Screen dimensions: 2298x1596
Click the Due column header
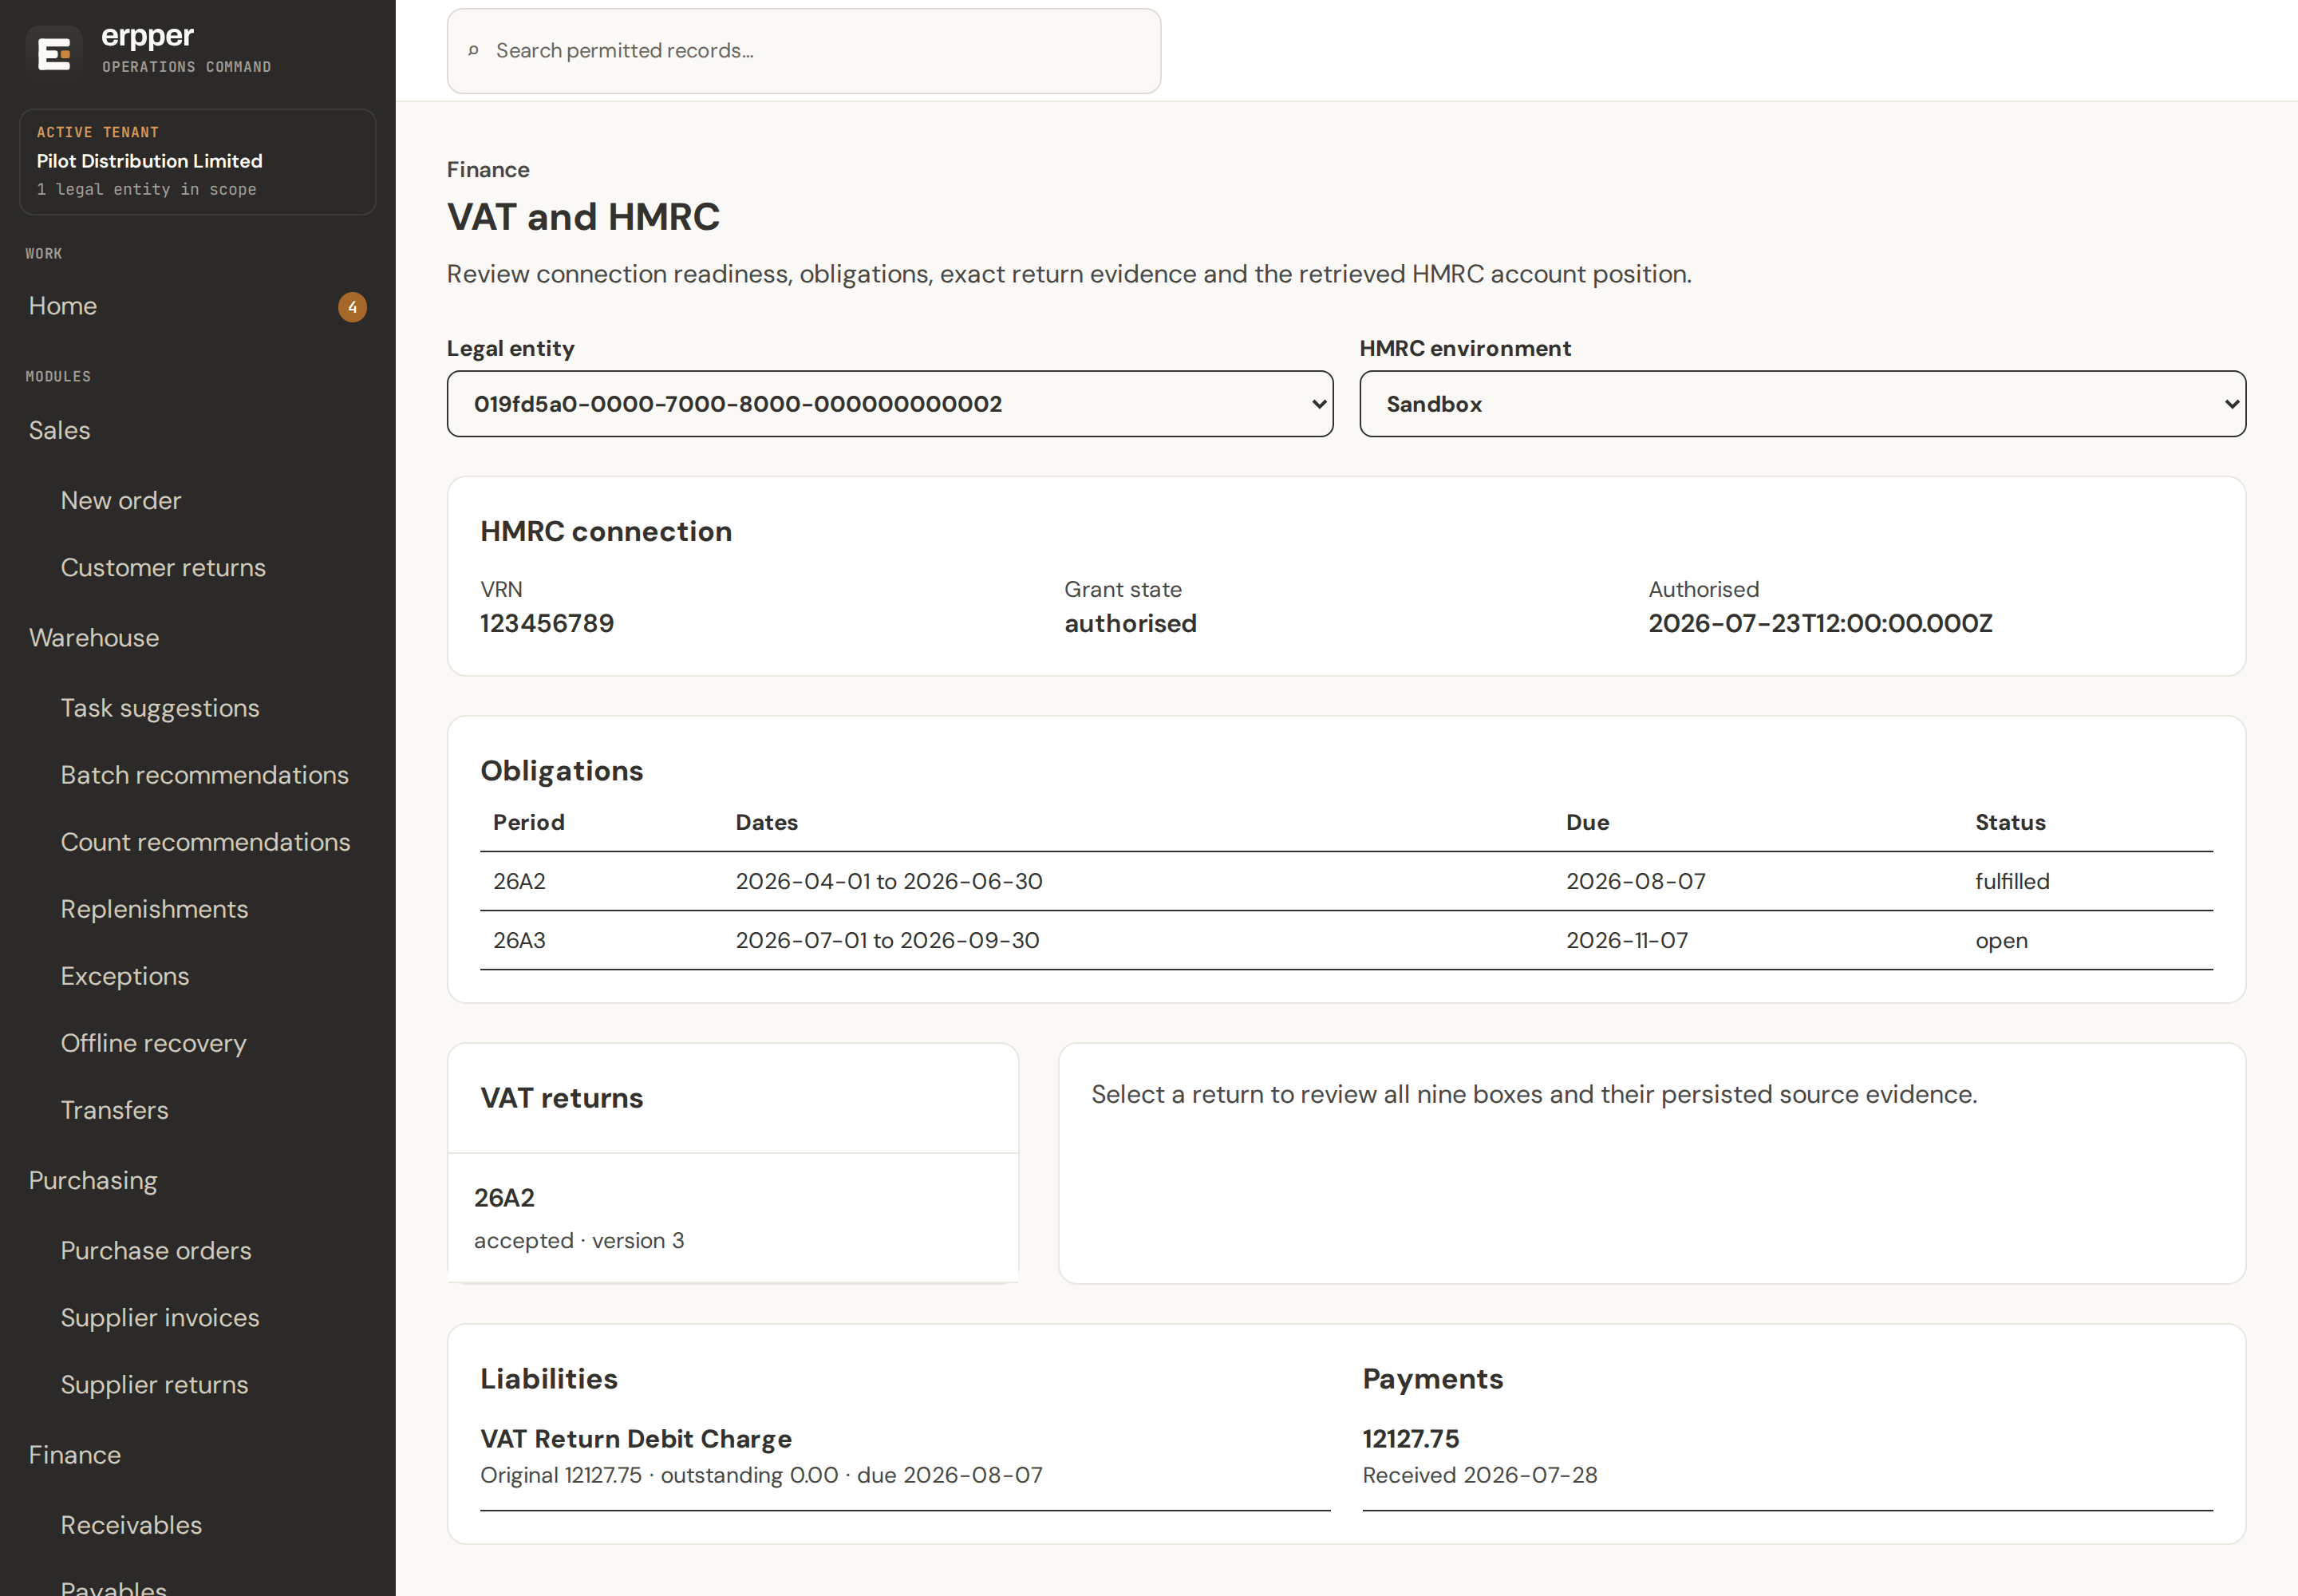pyautogui.click(x=1587, y=822)
